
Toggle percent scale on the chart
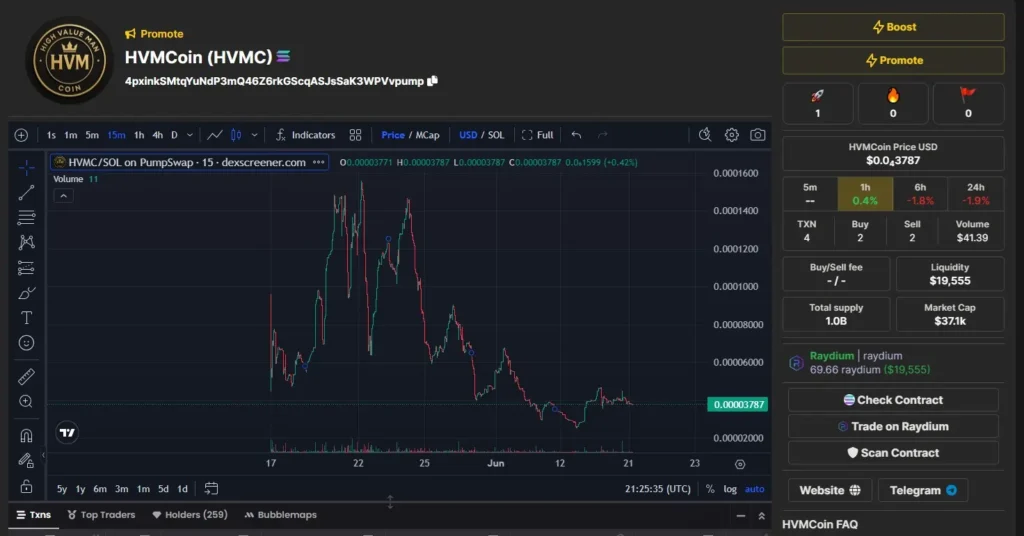(x=710, y=489)
